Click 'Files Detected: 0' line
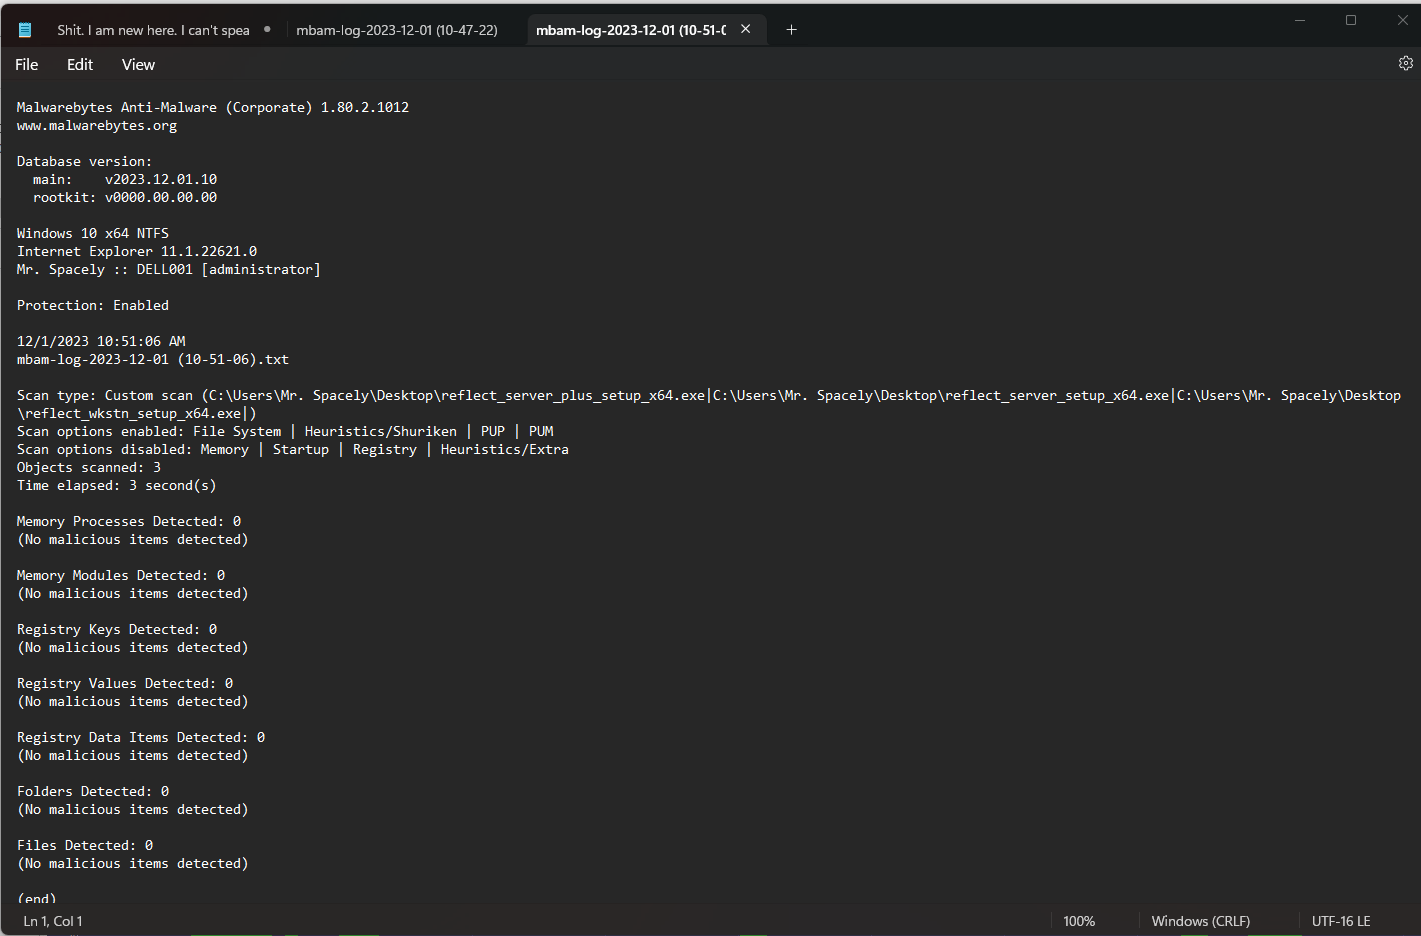 tap(85, 845)
